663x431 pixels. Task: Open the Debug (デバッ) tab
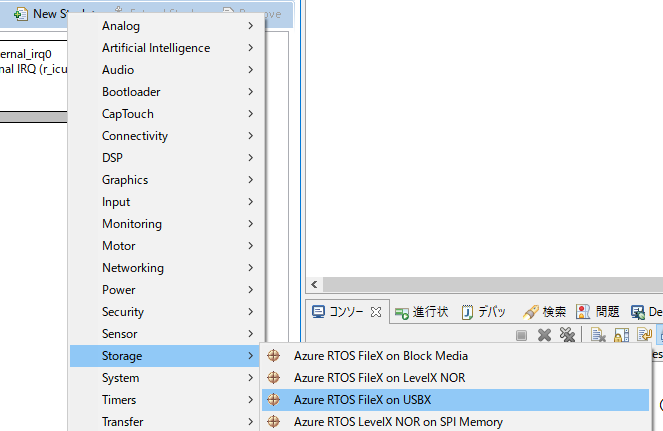[483, 312]
